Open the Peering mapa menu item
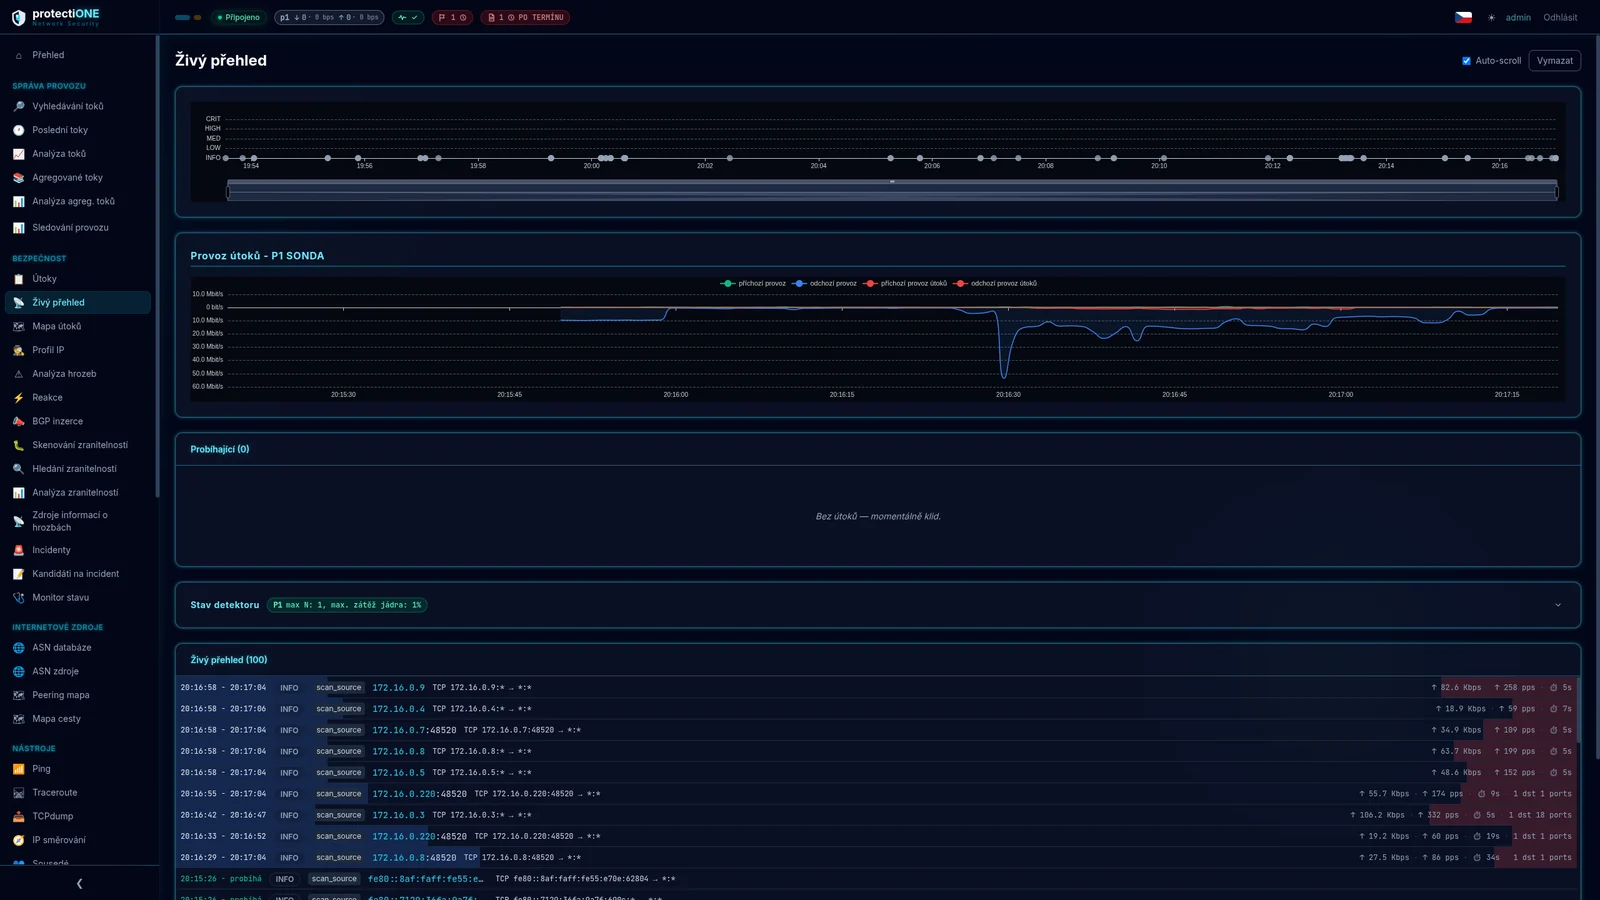This screenshot has width=1600, height=900. pyautogui.click(x=78, y=695)
